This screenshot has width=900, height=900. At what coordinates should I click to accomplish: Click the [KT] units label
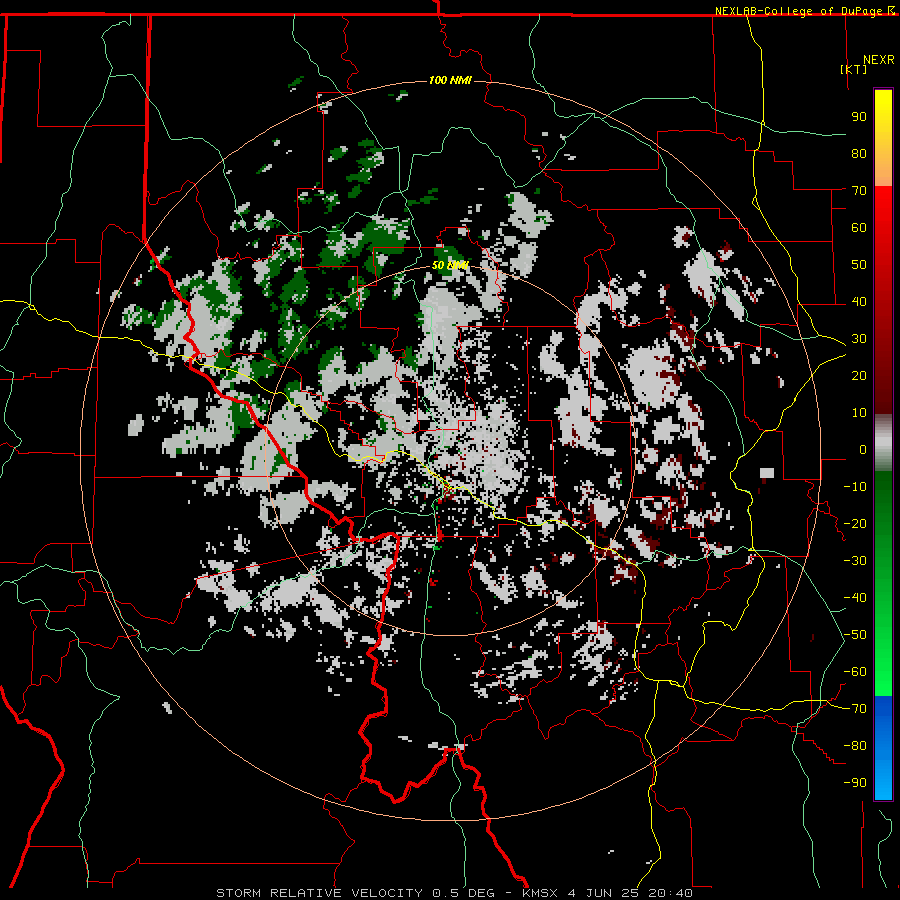[854, 69]
